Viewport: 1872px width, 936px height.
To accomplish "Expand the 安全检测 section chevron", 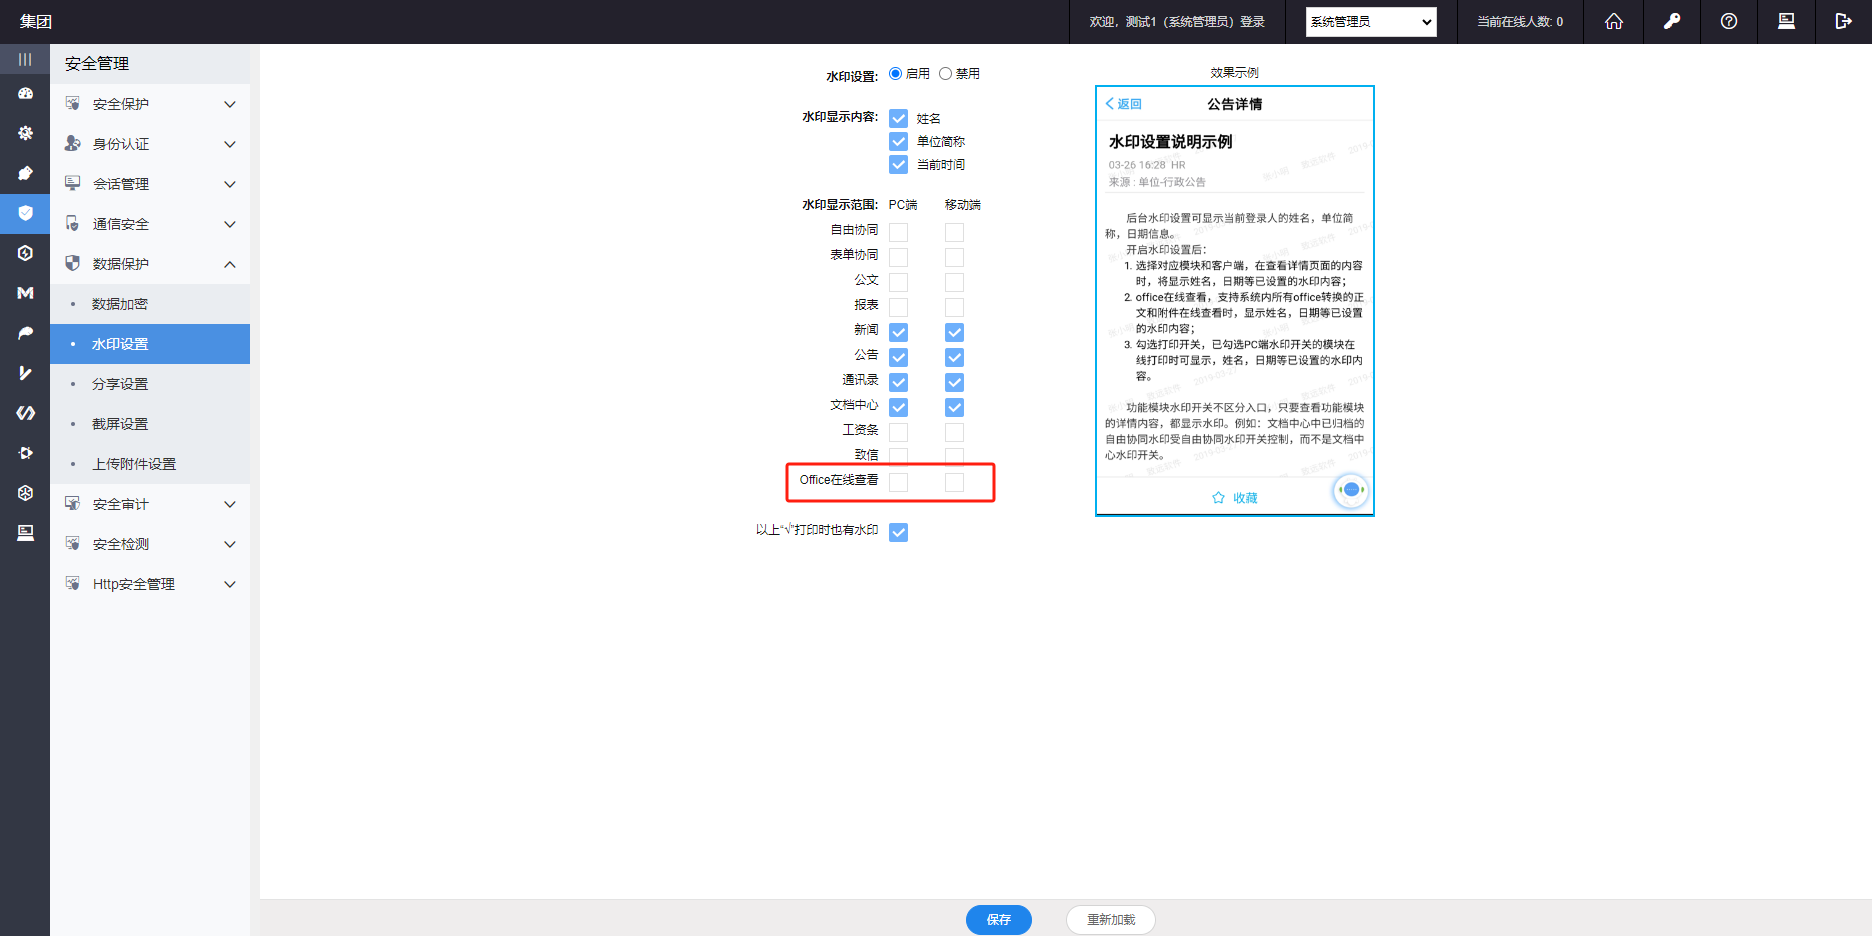I will pyautogui.click(x=230, y=544).
